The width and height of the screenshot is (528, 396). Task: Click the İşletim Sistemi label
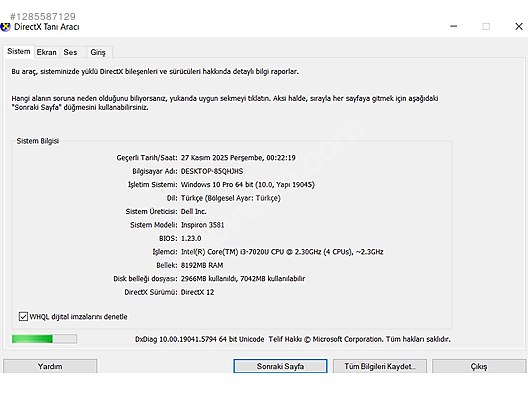tap(152, 185)
